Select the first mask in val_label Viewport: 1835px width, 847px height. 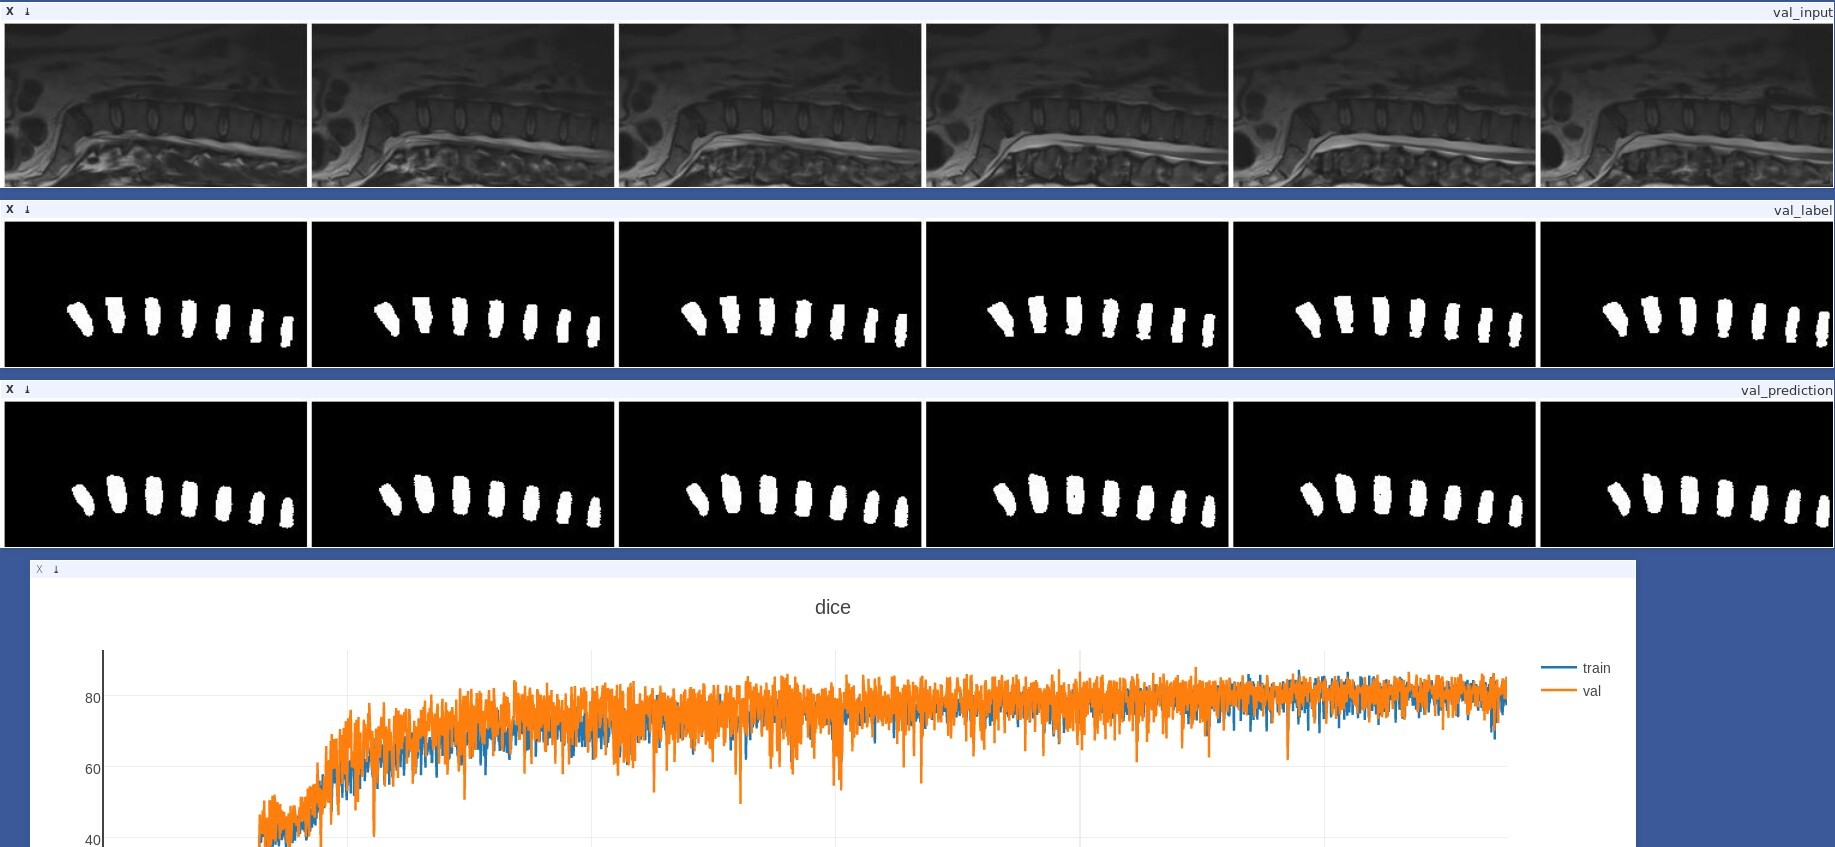[x=156, y=294]
